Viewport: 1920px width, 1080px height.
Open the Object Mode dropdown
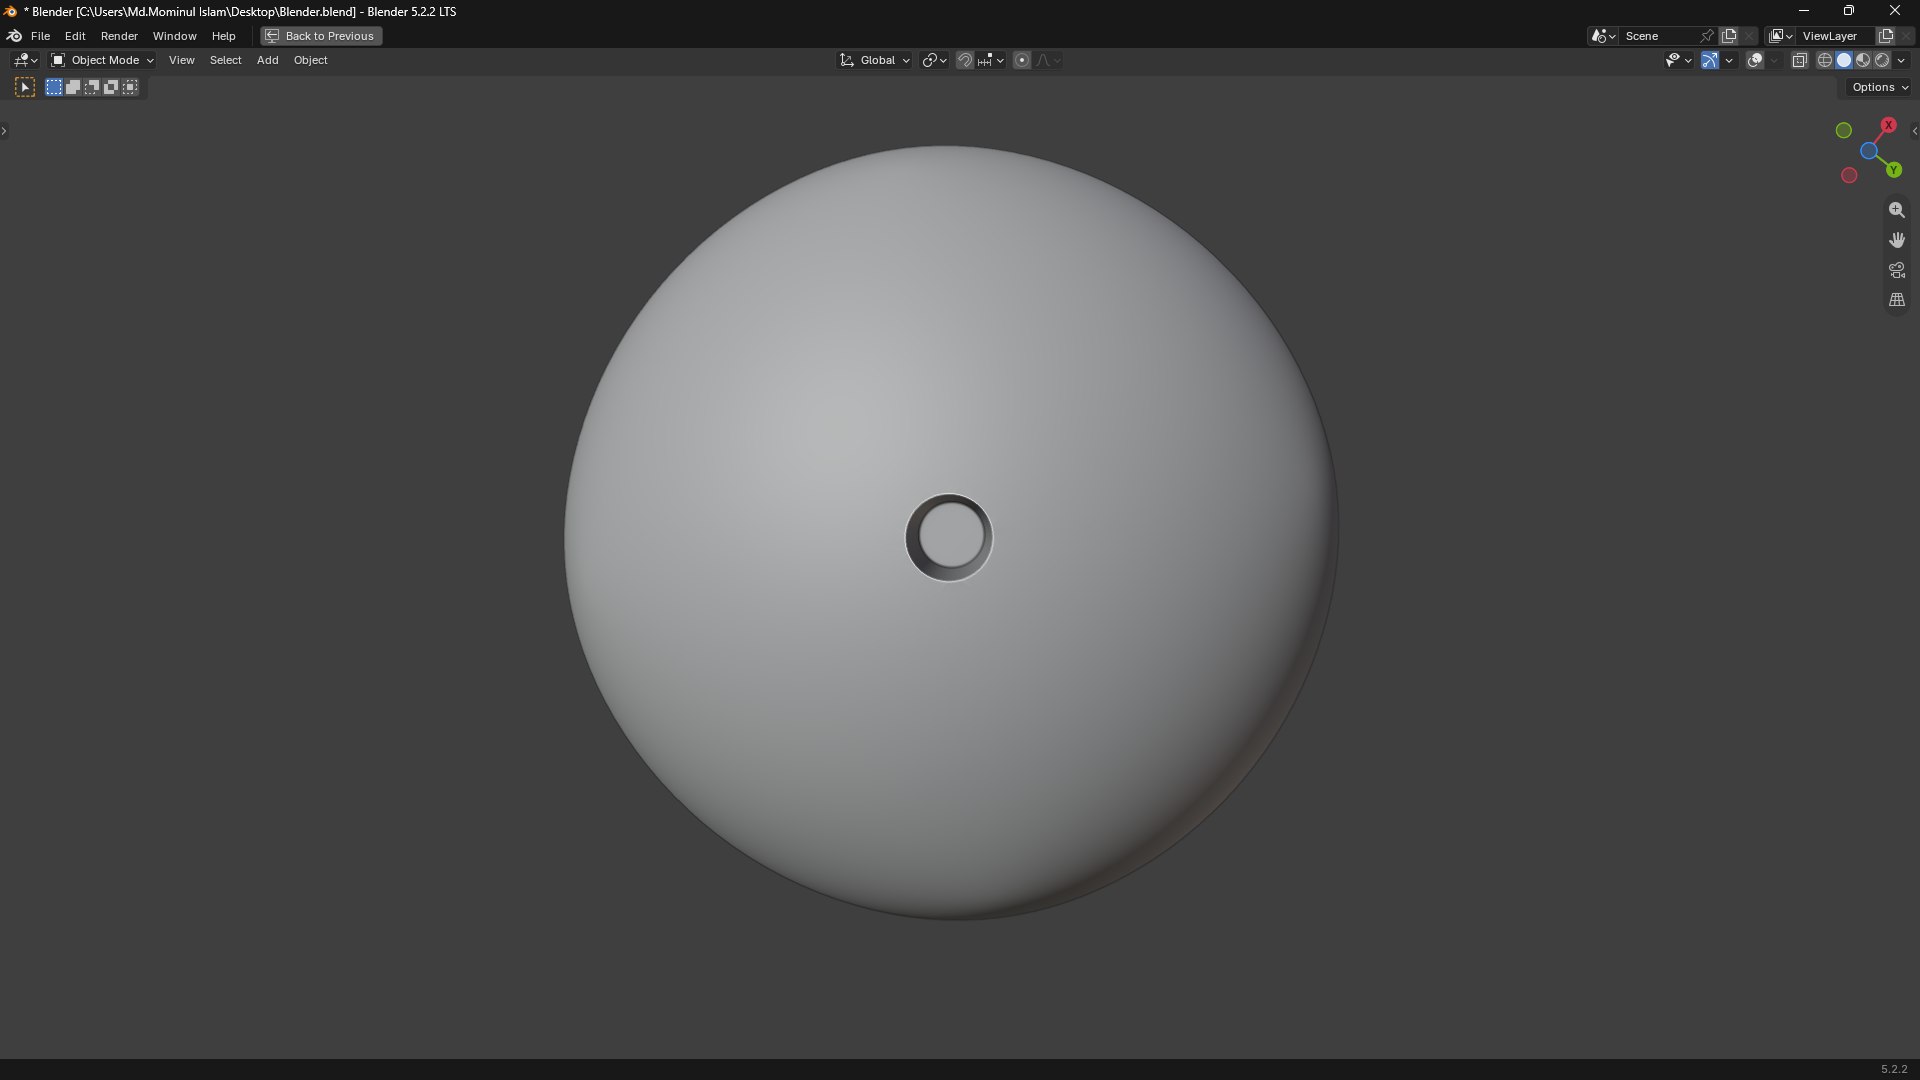coord(103,61)
